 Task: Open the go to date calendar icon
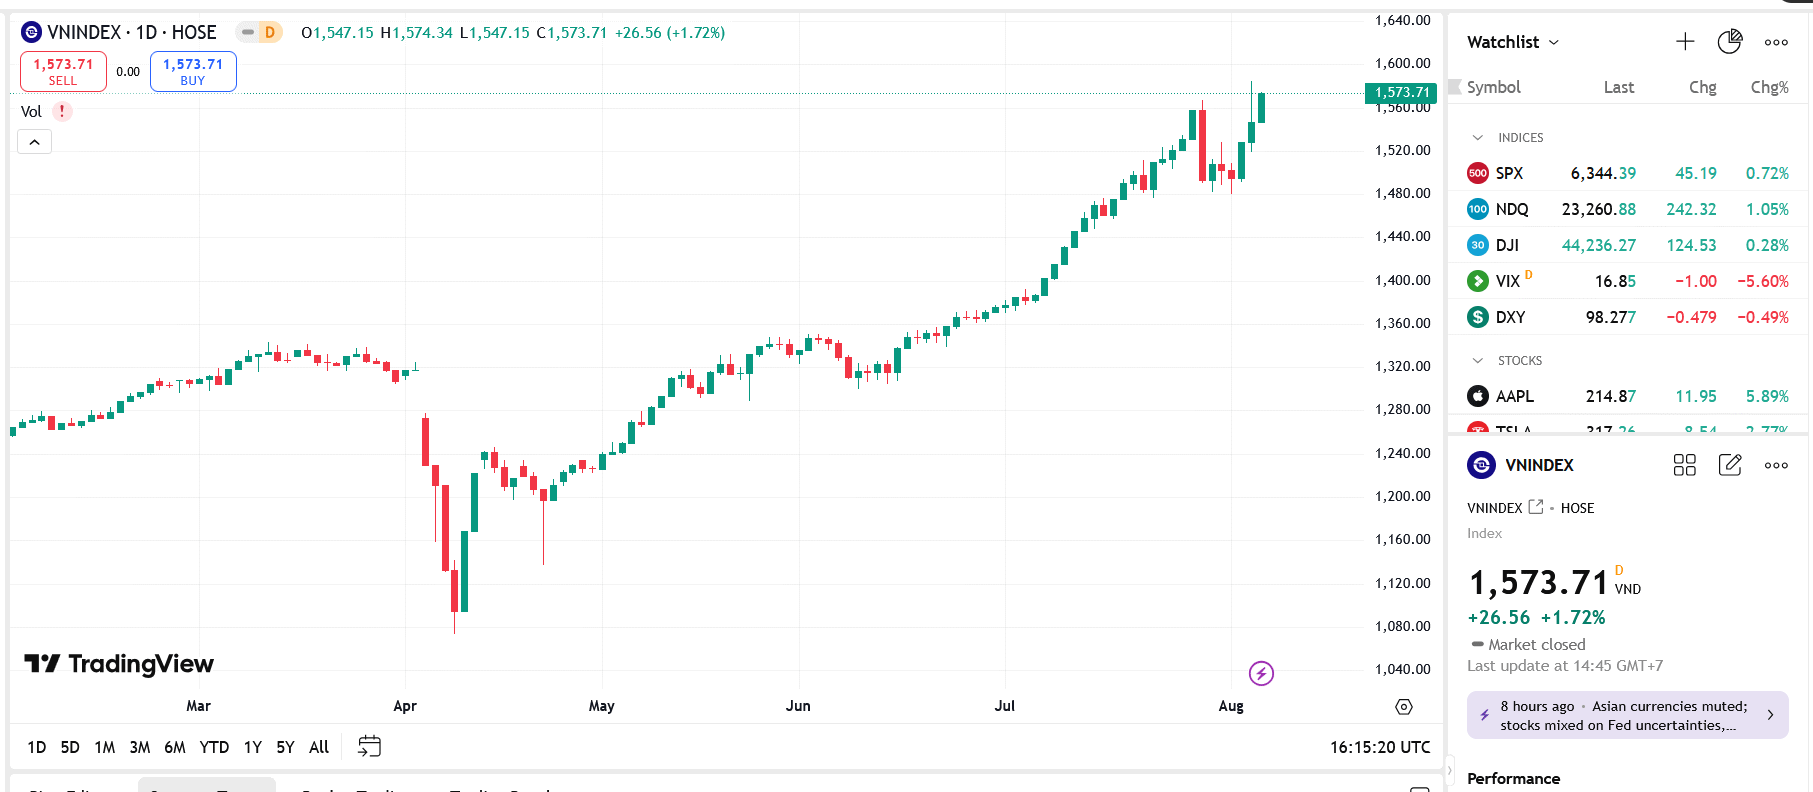(369, 747)
